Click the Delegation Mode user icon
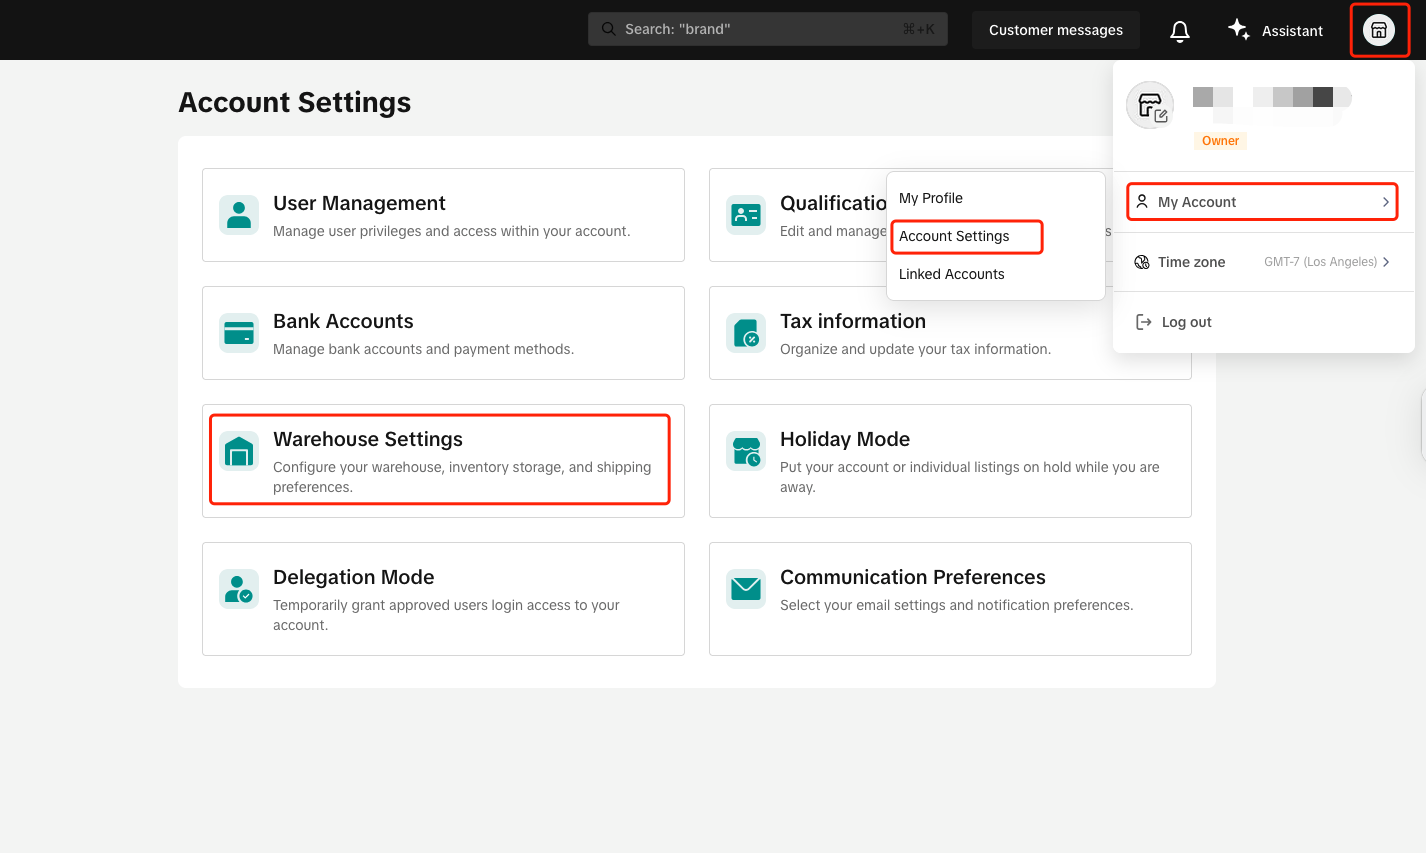The width and height of the screenshot is (1426, 853). (239, 589)
